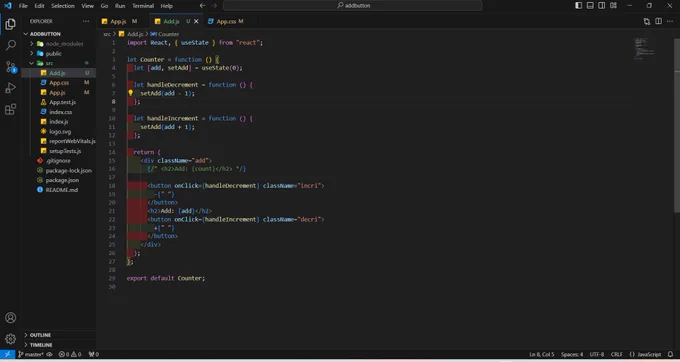Click the addbutton command center search box
This screenshot has width=680, height=362.
[353, 6]
